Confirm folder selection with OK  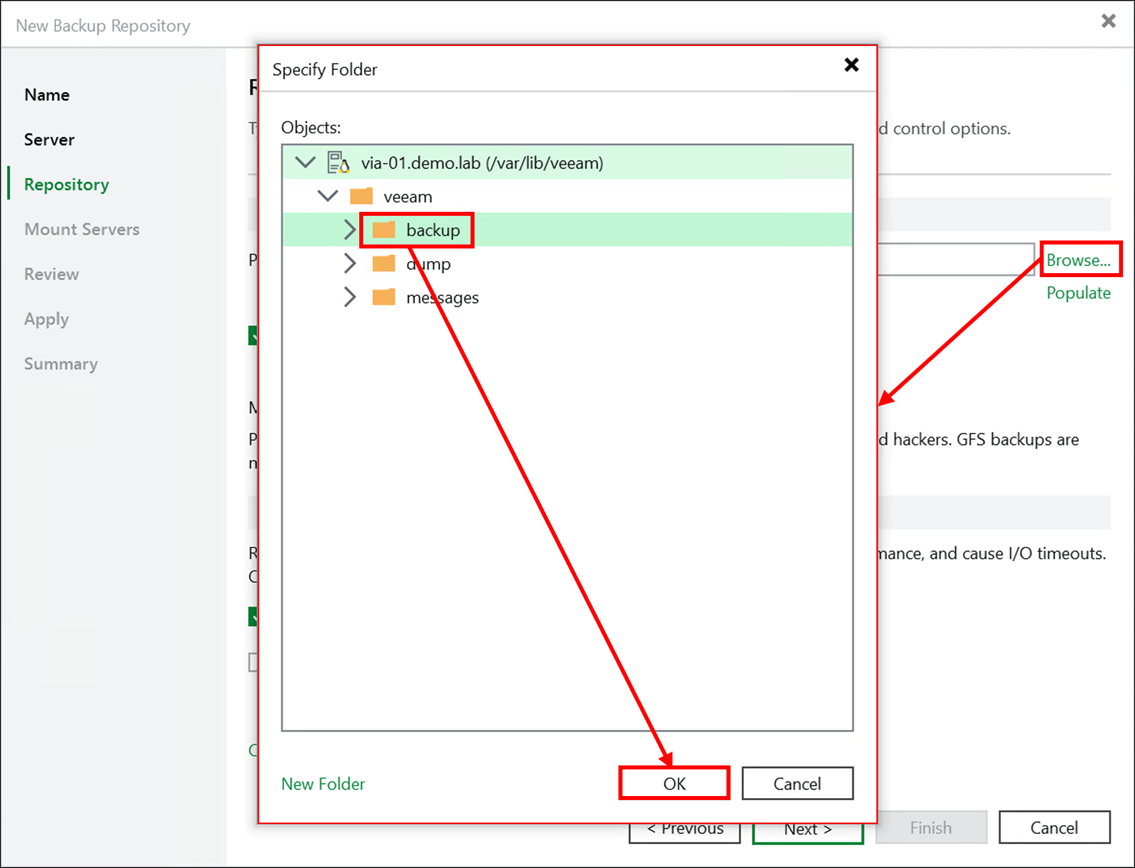point(674,783)
